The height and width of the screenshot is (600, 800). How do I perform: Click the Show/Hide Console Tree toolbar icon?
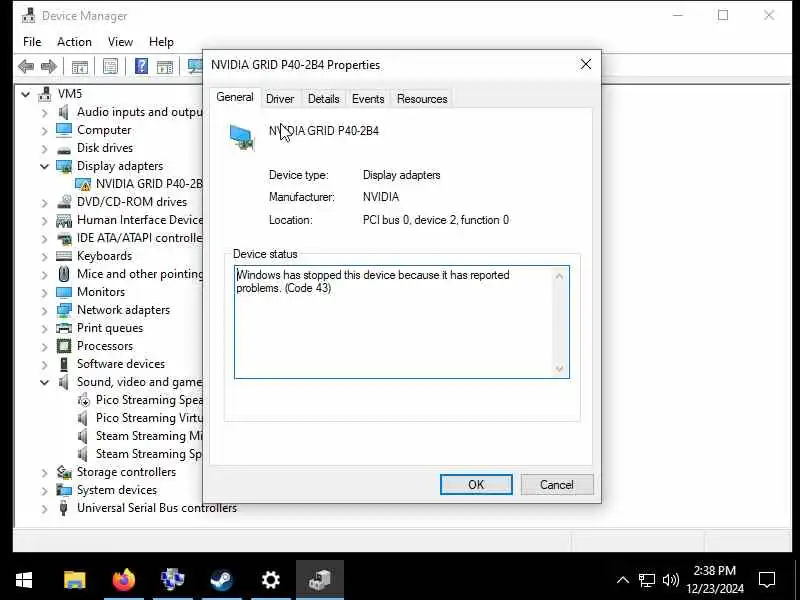point(80,66)
